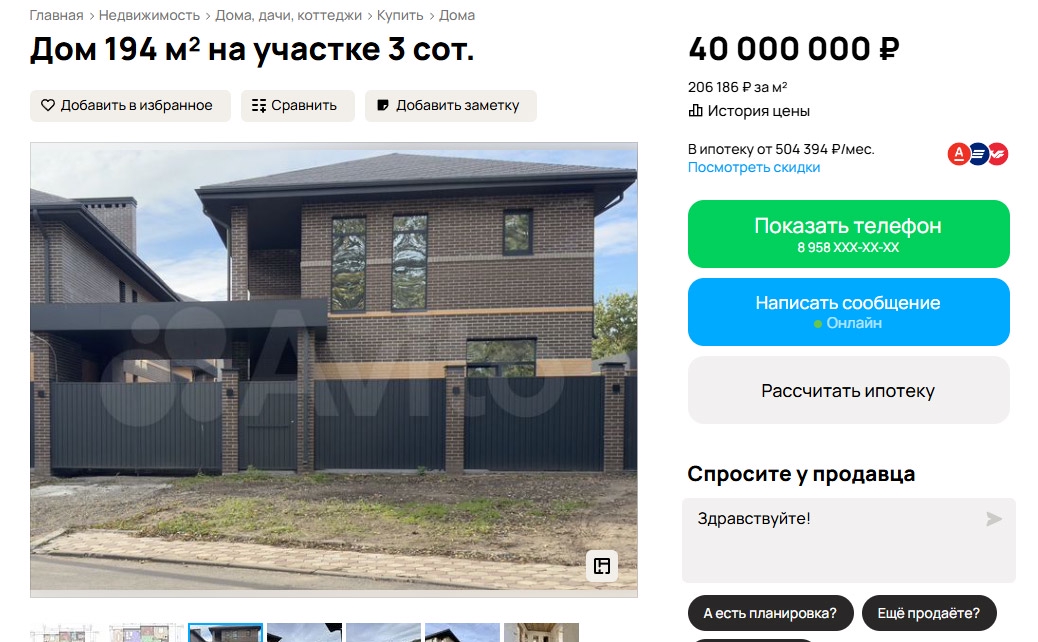Click Написать сообщение button

tap(849, 312)
